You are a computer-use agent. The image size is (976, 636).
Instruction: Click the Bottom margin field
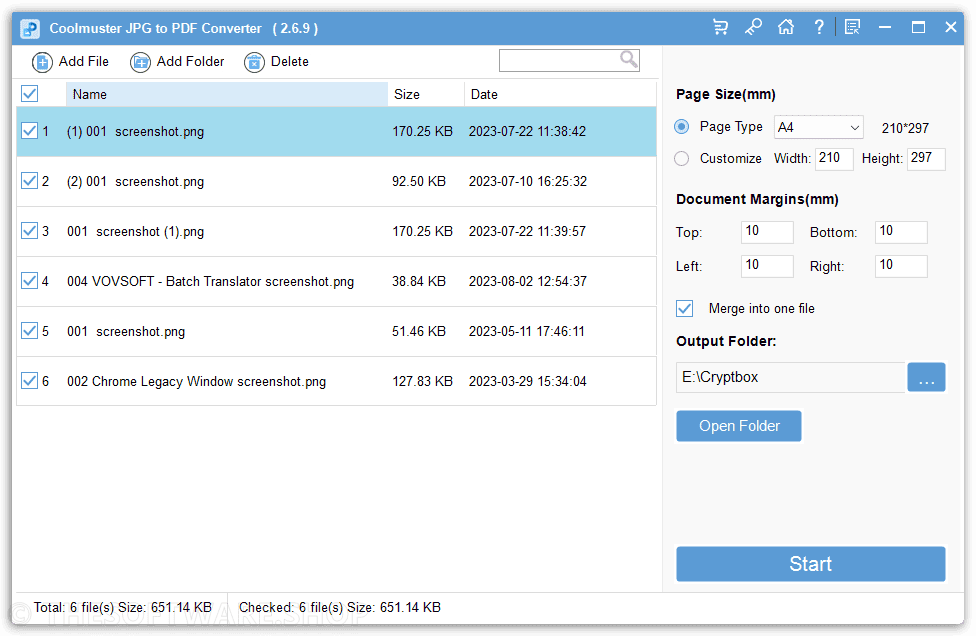tap(901, 232)
